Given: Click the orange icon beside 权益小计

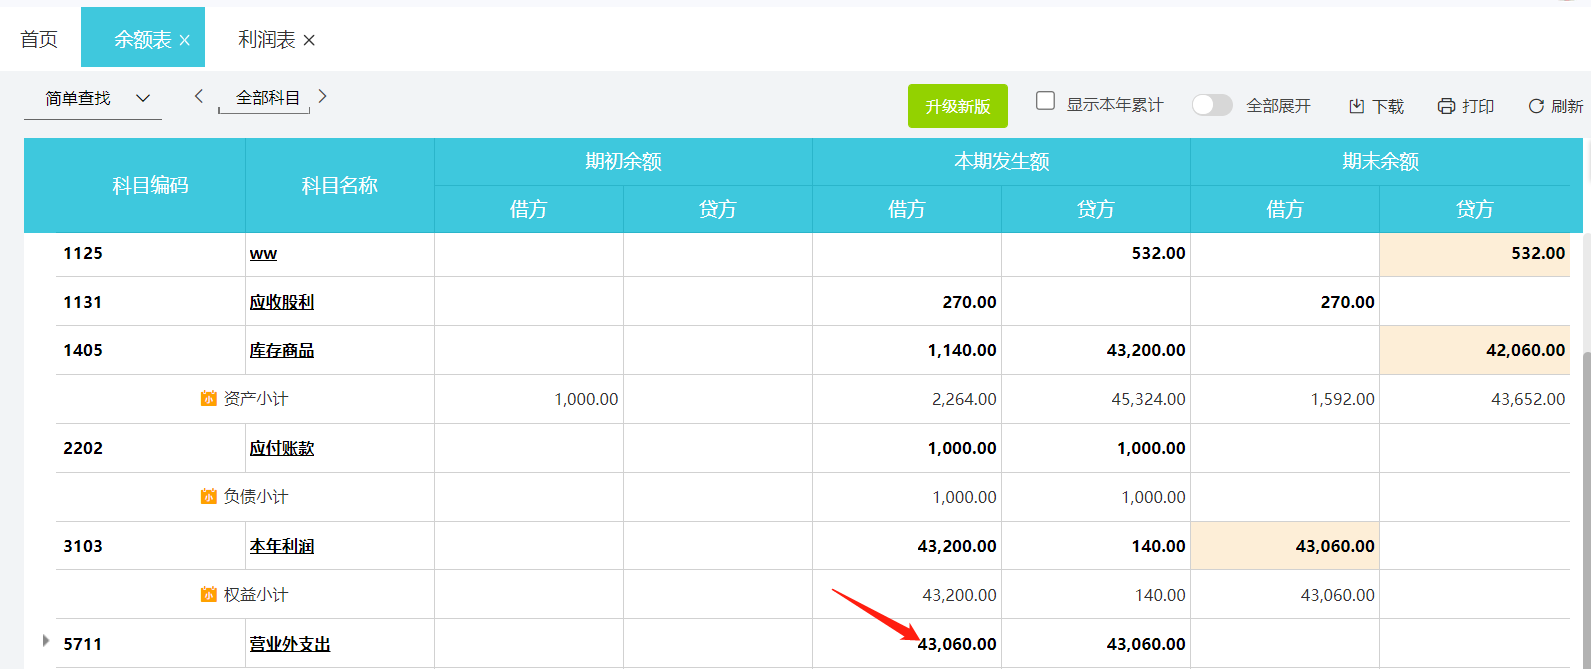Looking at the screenshot, I should [x=209, y=595].
